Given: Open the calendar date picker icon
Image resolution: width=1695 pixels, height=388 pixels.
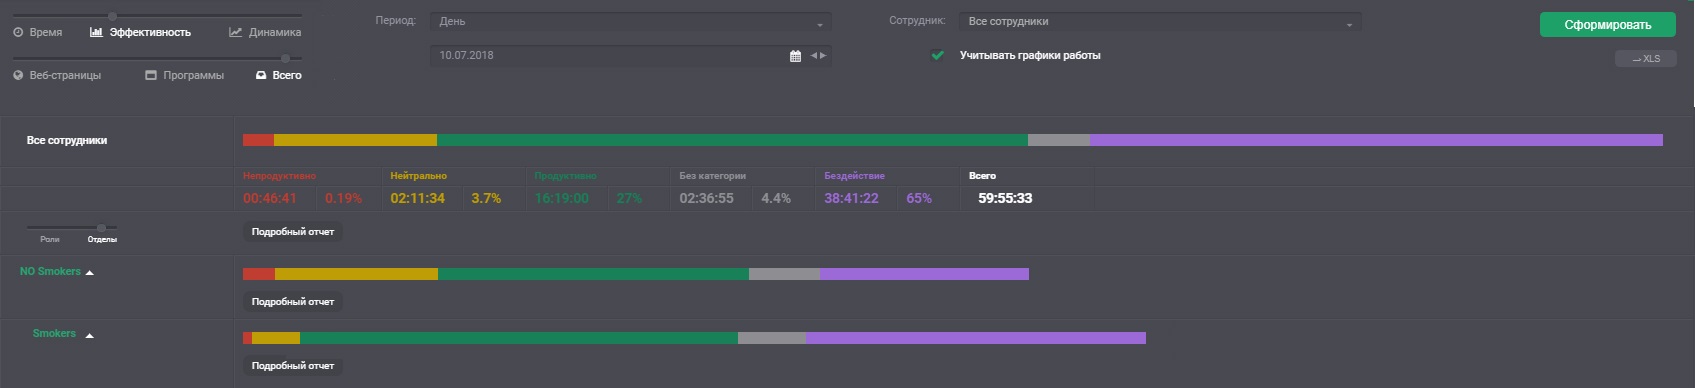Looking at the screenshot, I should [x=795, y=56].
